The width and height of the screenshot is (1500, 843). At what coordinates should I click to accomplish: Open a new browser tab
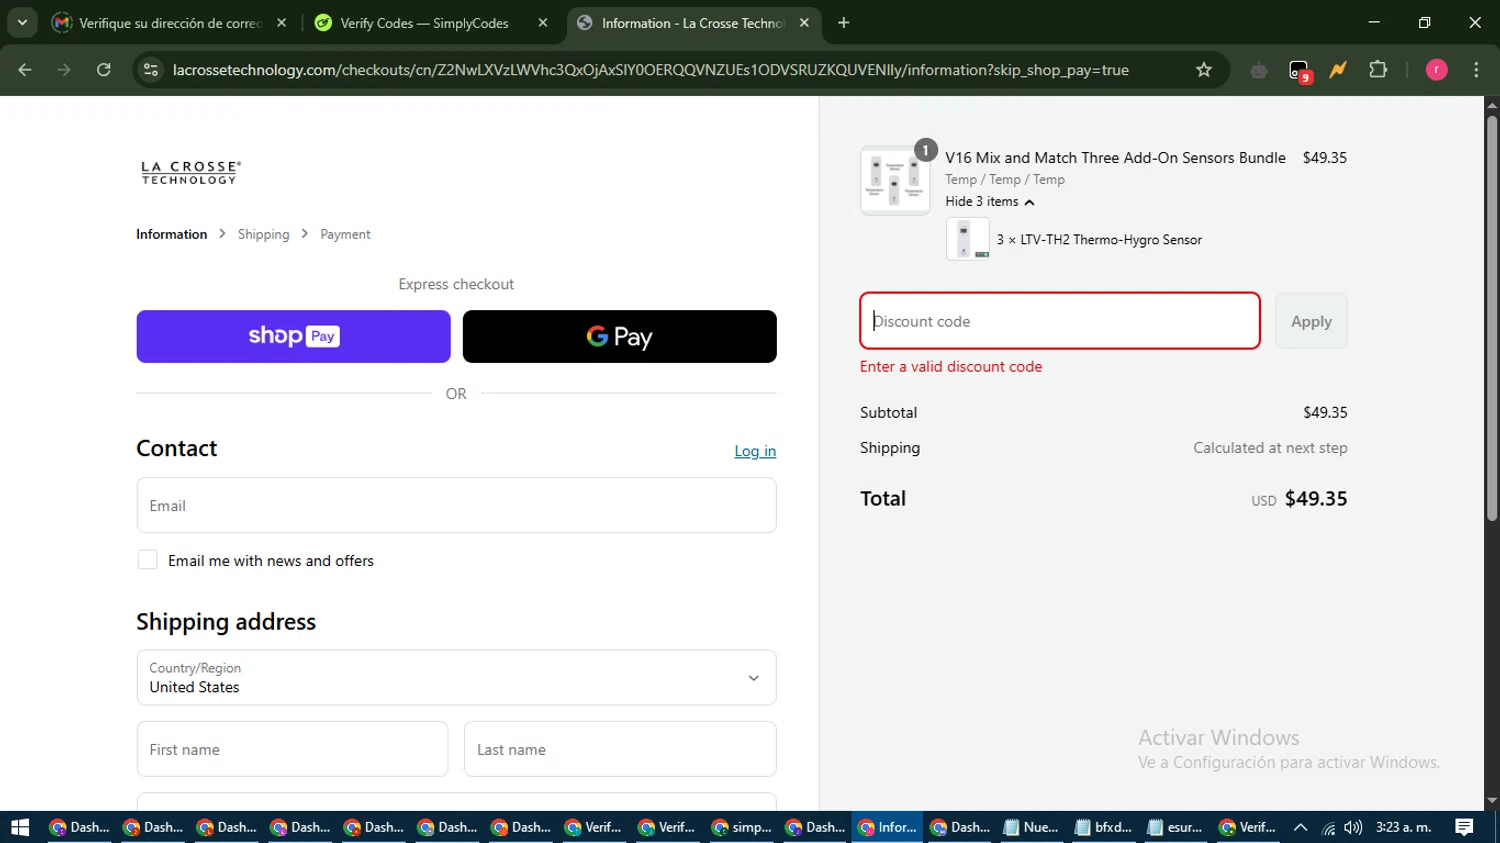pos(844,23)
